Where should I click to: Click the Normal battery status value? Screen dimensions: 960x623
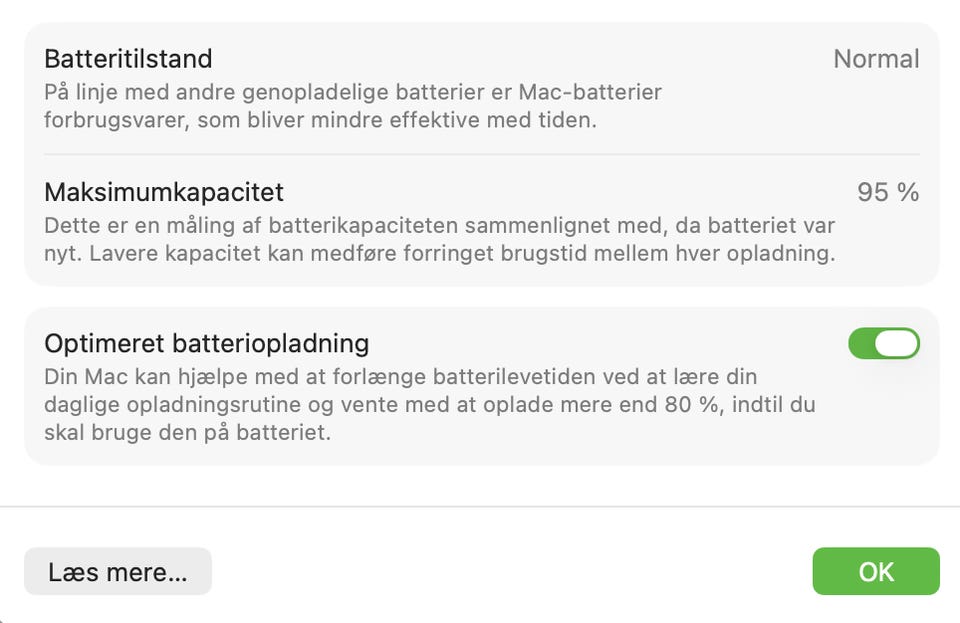876,59
